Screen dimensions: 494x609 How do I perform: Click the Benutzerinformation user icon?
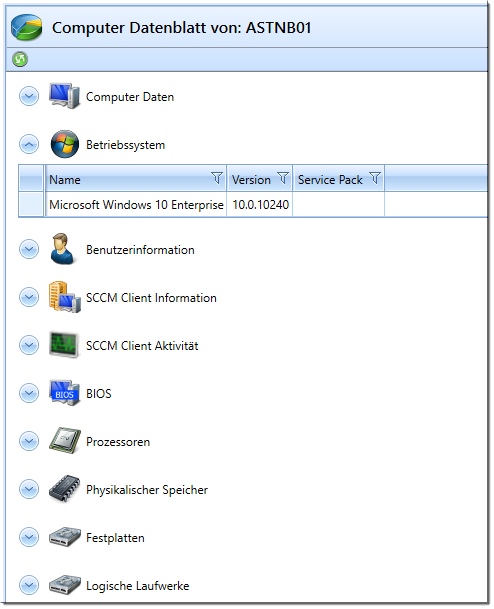(x=62, y=249)
